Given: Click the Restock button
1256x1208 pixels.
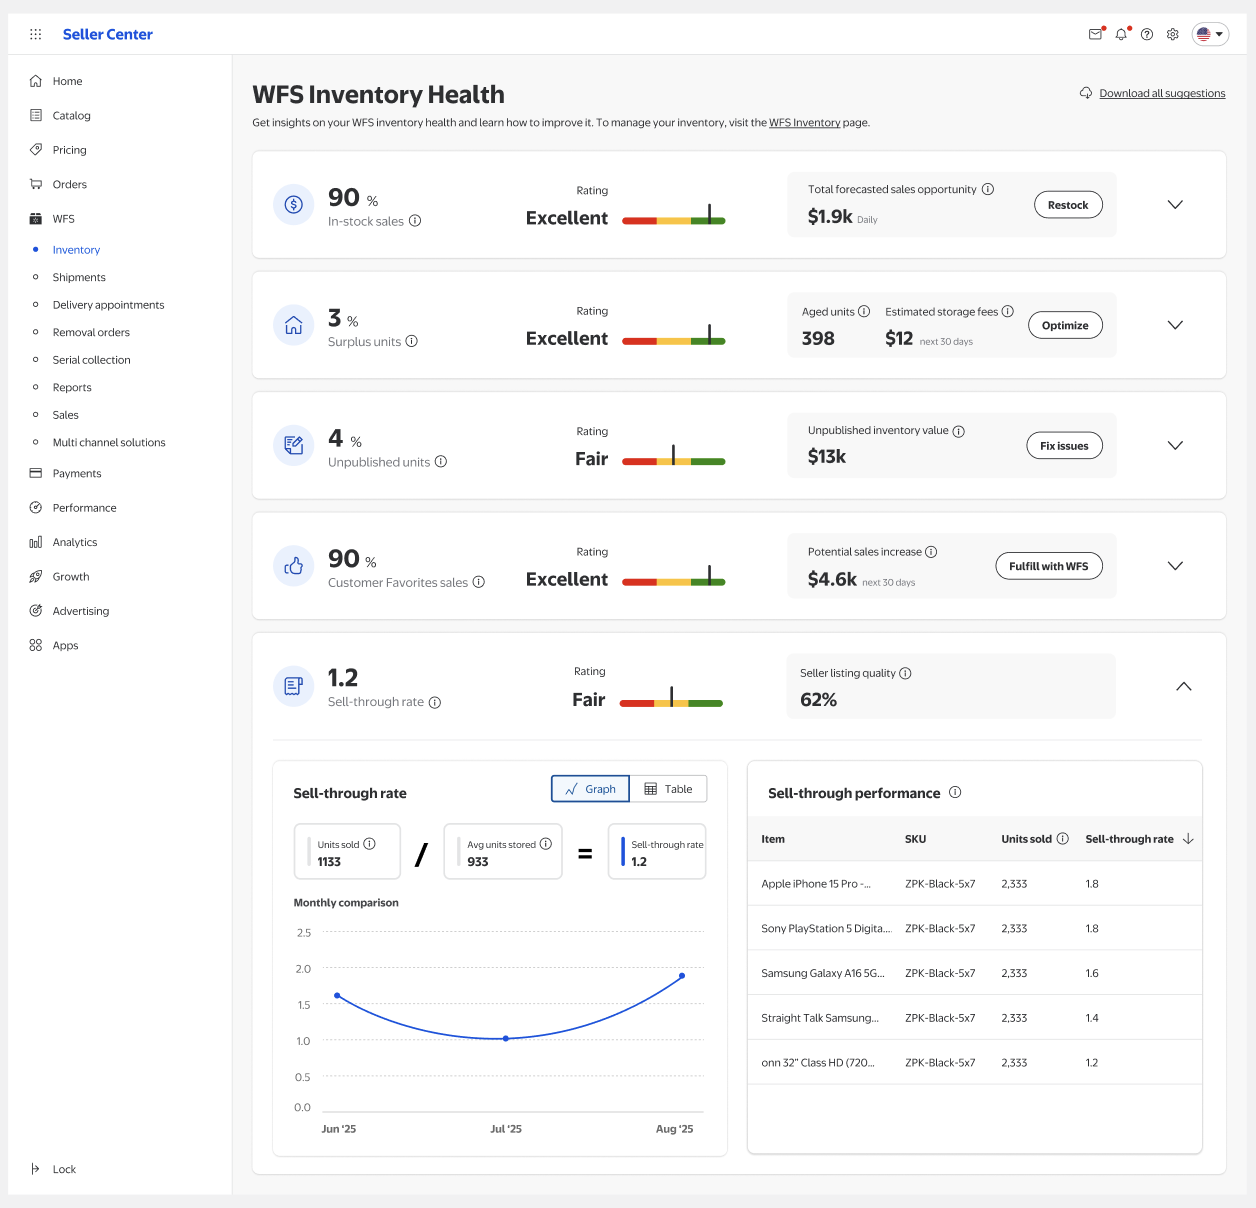Looking at the screenshot, I should pos(1067,205).
